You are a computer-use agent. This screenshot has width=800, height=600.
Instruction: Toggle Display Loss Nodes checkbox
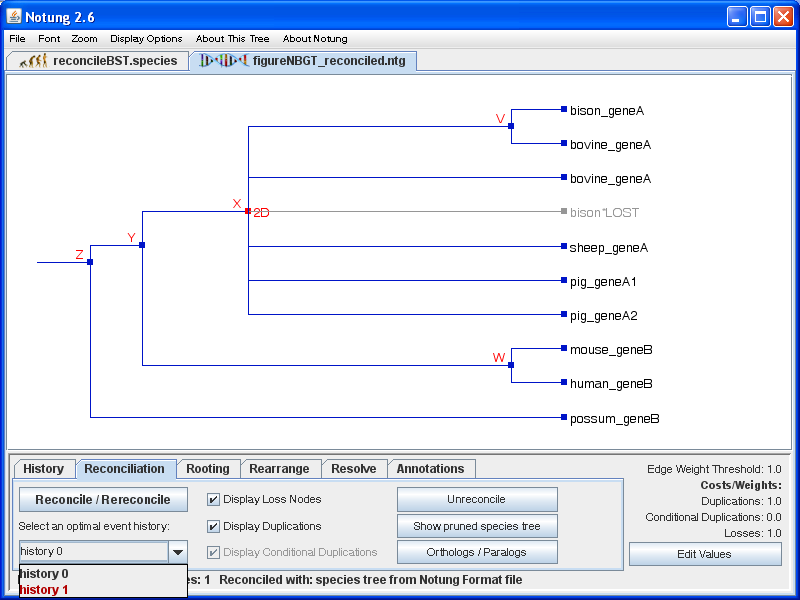213,499
